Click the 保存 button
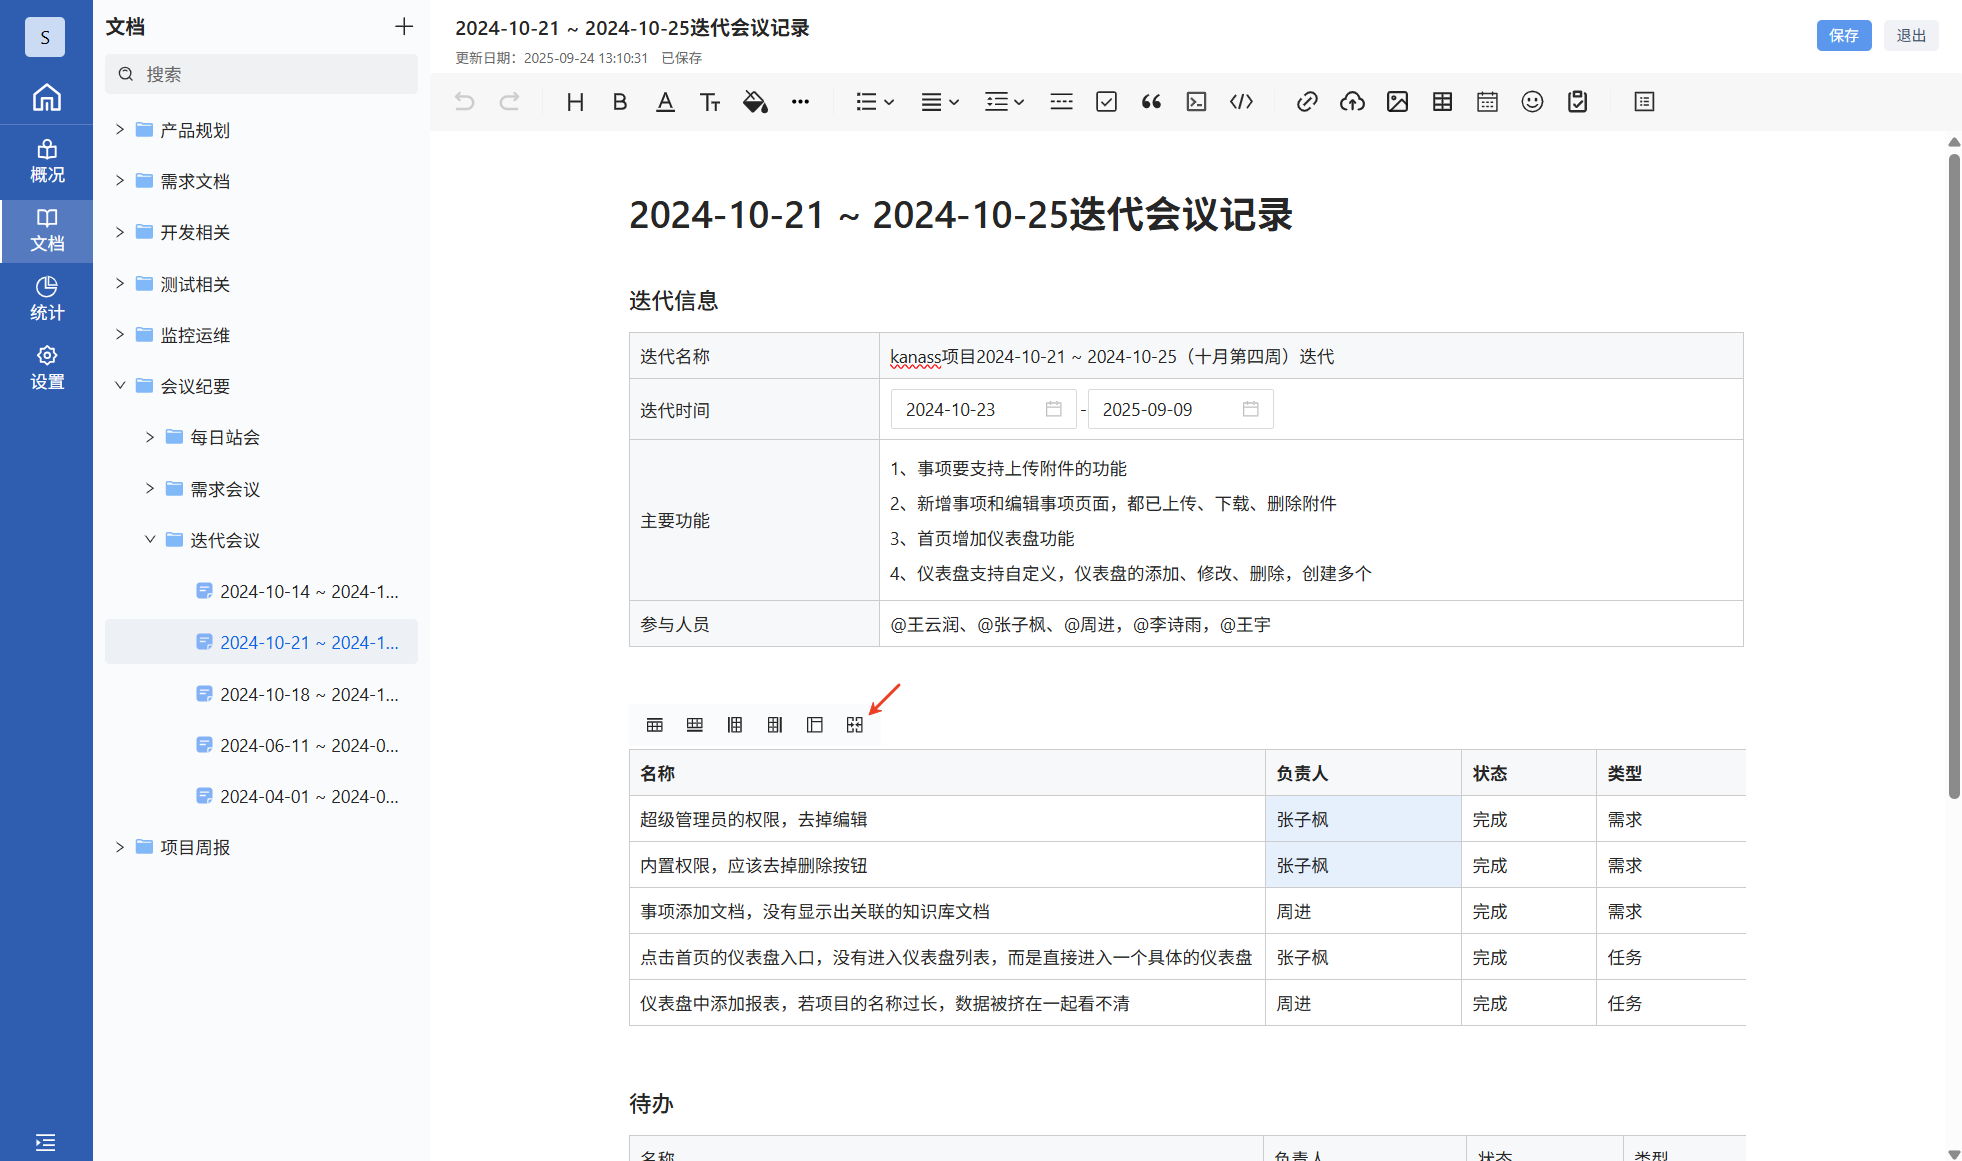This screenshot has width=1962, height=1161. point(1843,35)
